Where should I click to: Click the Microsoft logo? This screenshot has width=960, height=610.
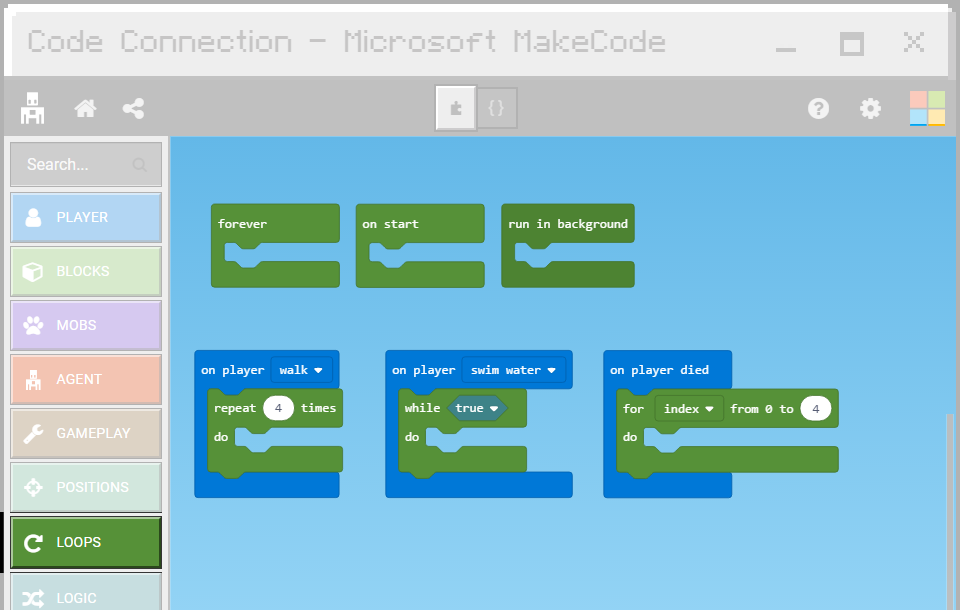(x=927, y=108)
